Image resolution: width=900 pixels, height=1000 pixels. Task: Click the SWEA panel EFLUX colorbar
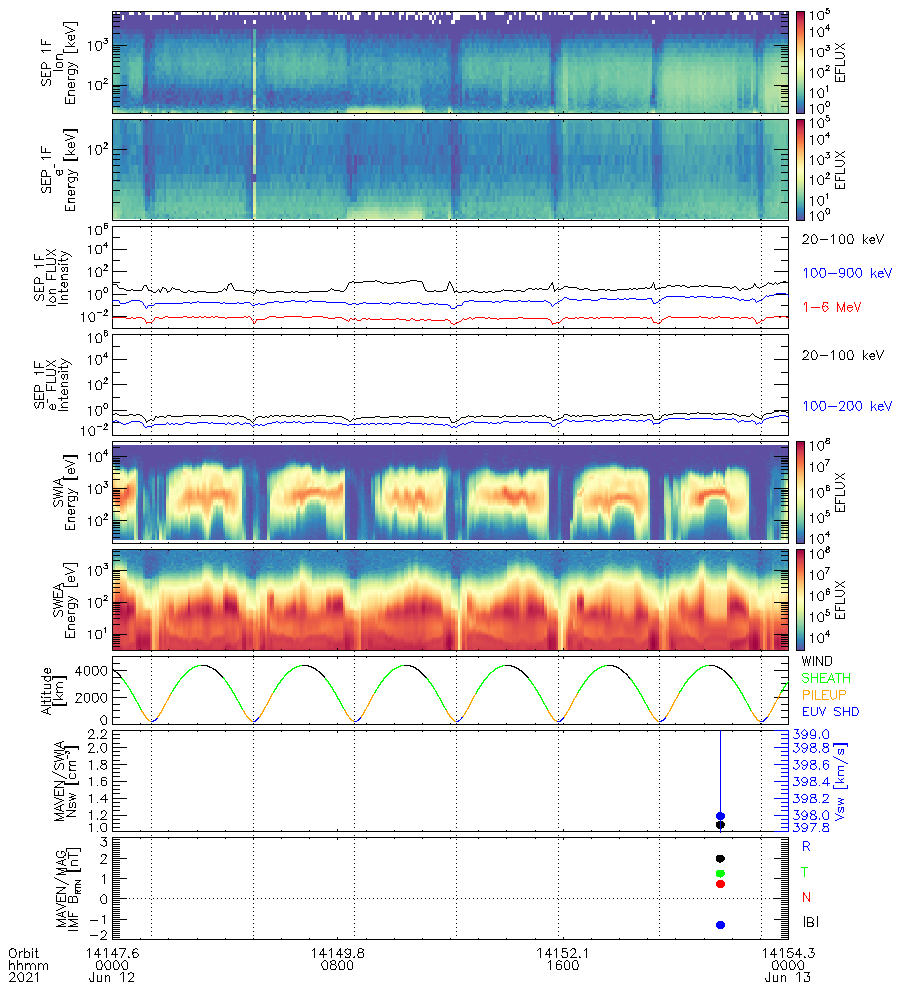pos(803,598)
